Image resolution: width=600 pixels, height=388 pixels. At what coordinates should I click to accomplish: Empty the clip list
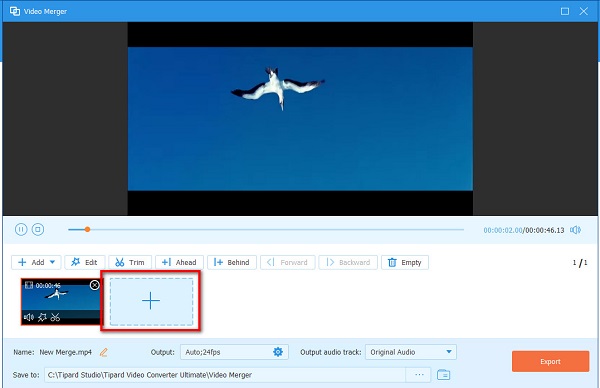click(x=405, y=262)
